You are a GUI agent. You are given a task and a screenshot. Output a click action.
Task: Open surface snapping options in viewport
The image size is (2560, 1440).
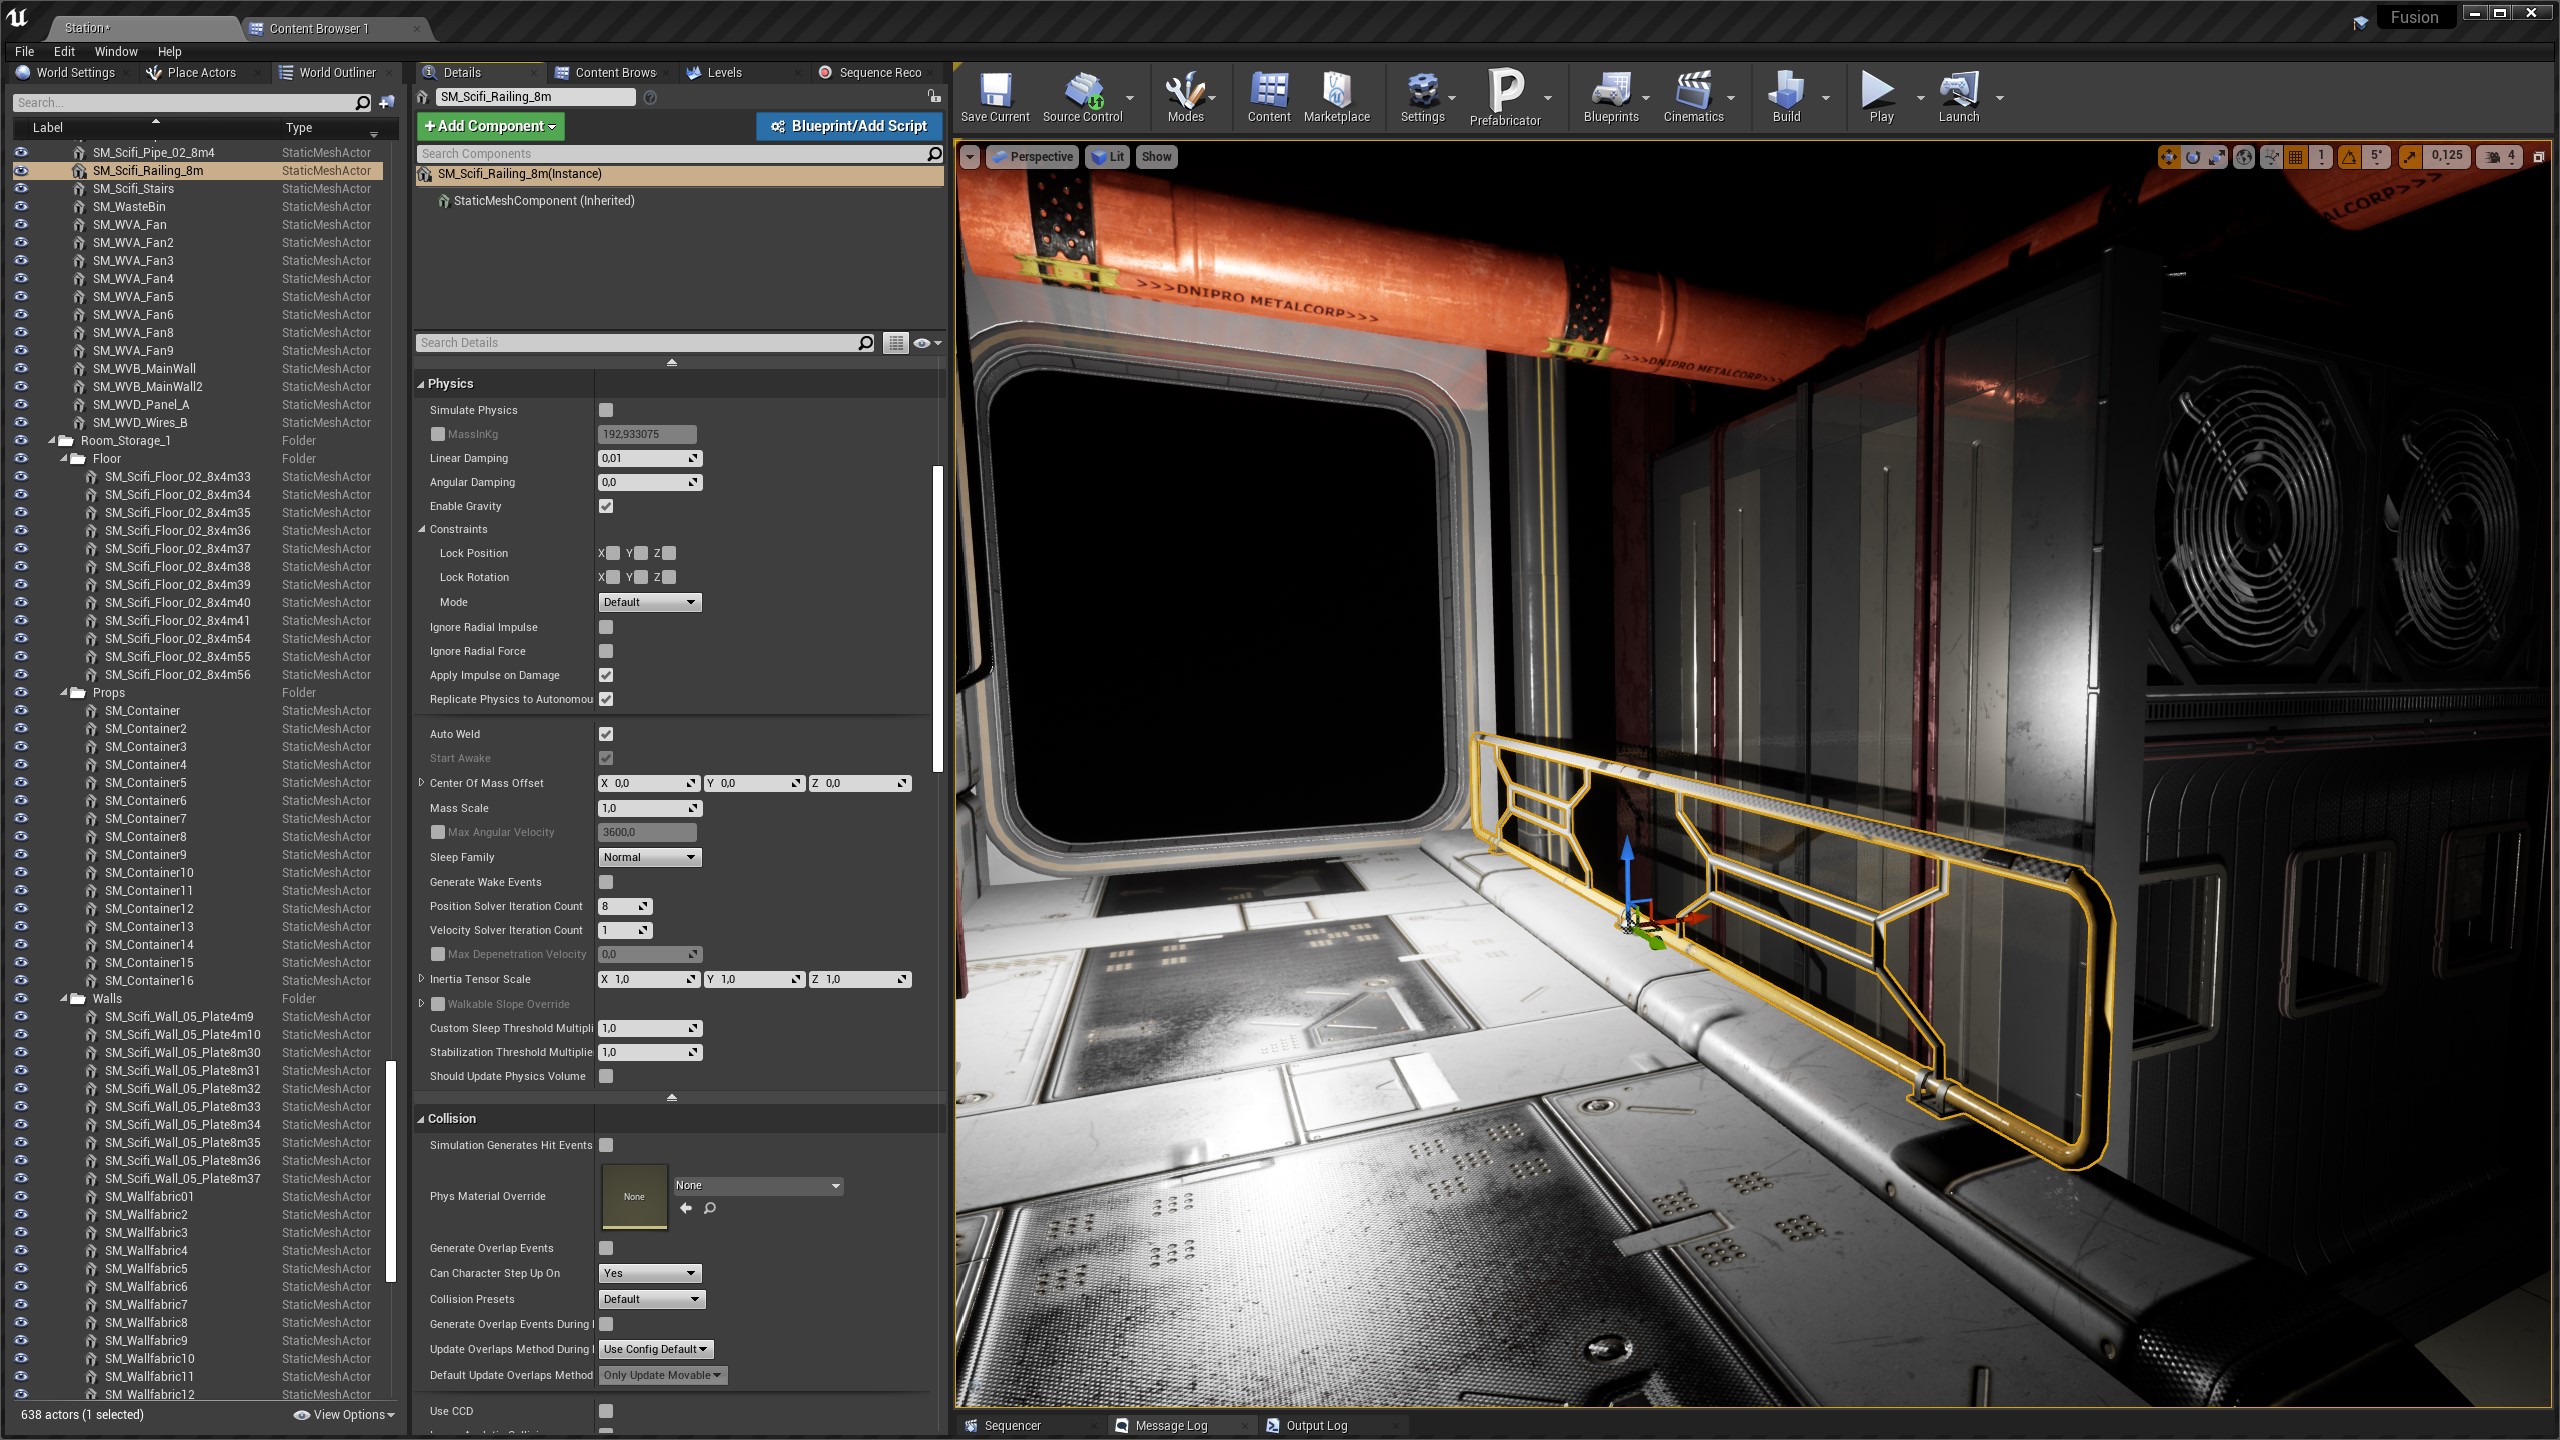tap(2271, 157)
